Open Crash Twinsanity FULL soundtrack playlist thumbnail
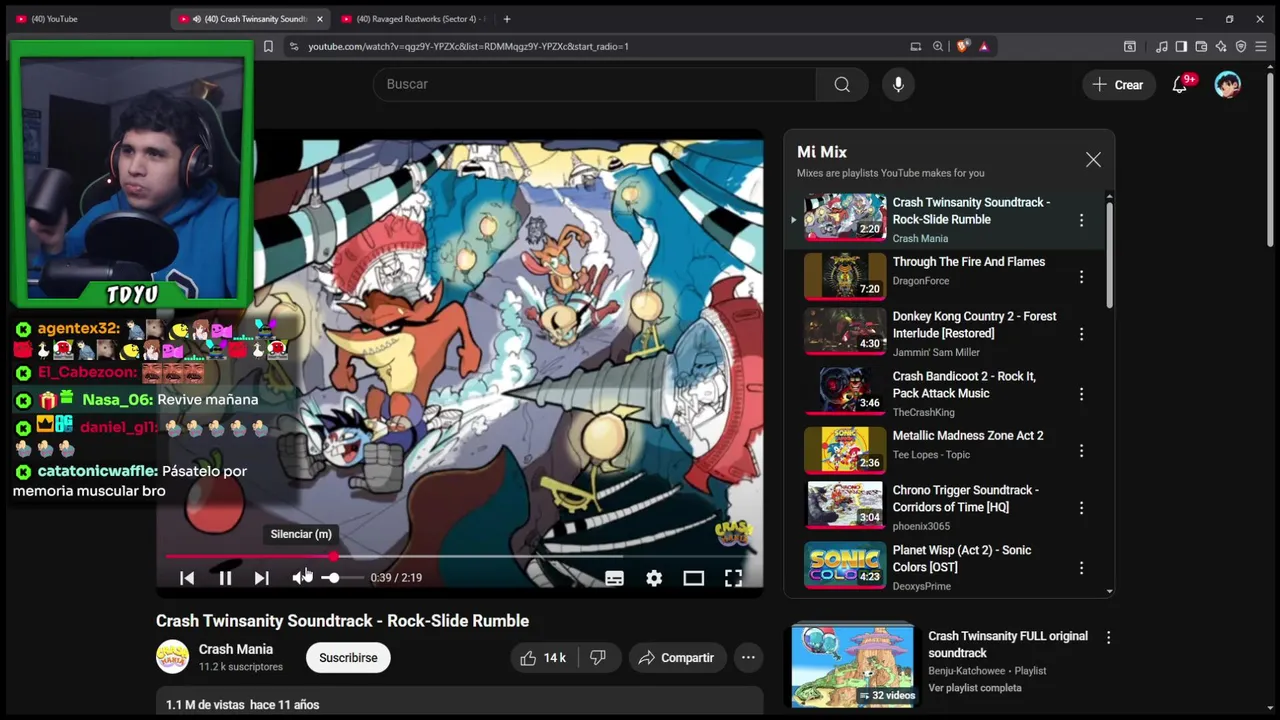 852,666
